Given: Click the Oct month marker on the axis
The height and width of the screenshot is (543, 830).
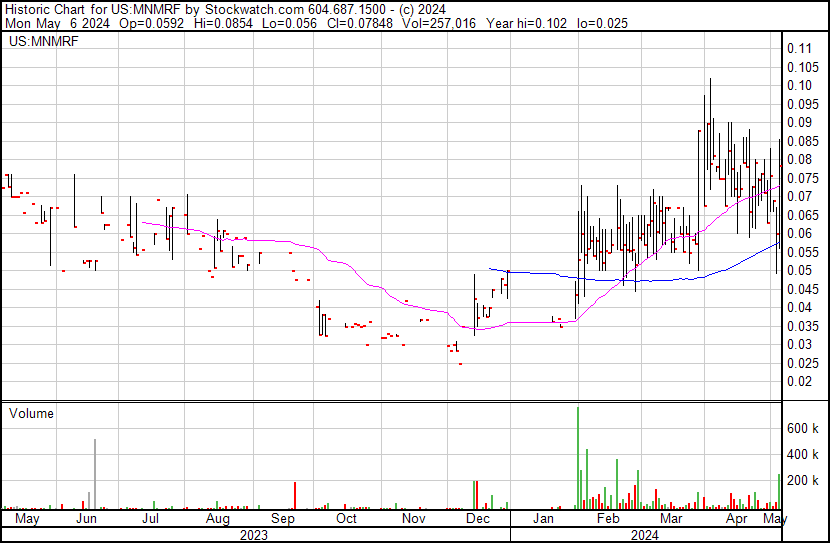Looking at the screenshot, I should 346,520.
